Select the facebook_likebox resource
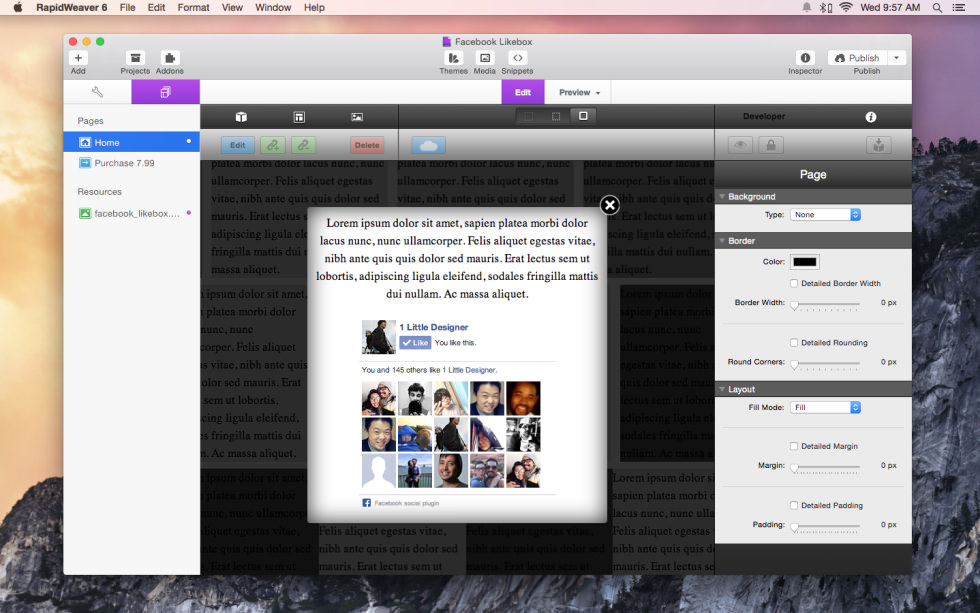Image resolution: width=980 pixels, height=613 pixels. pyautogui.click(x=131, y=214)
